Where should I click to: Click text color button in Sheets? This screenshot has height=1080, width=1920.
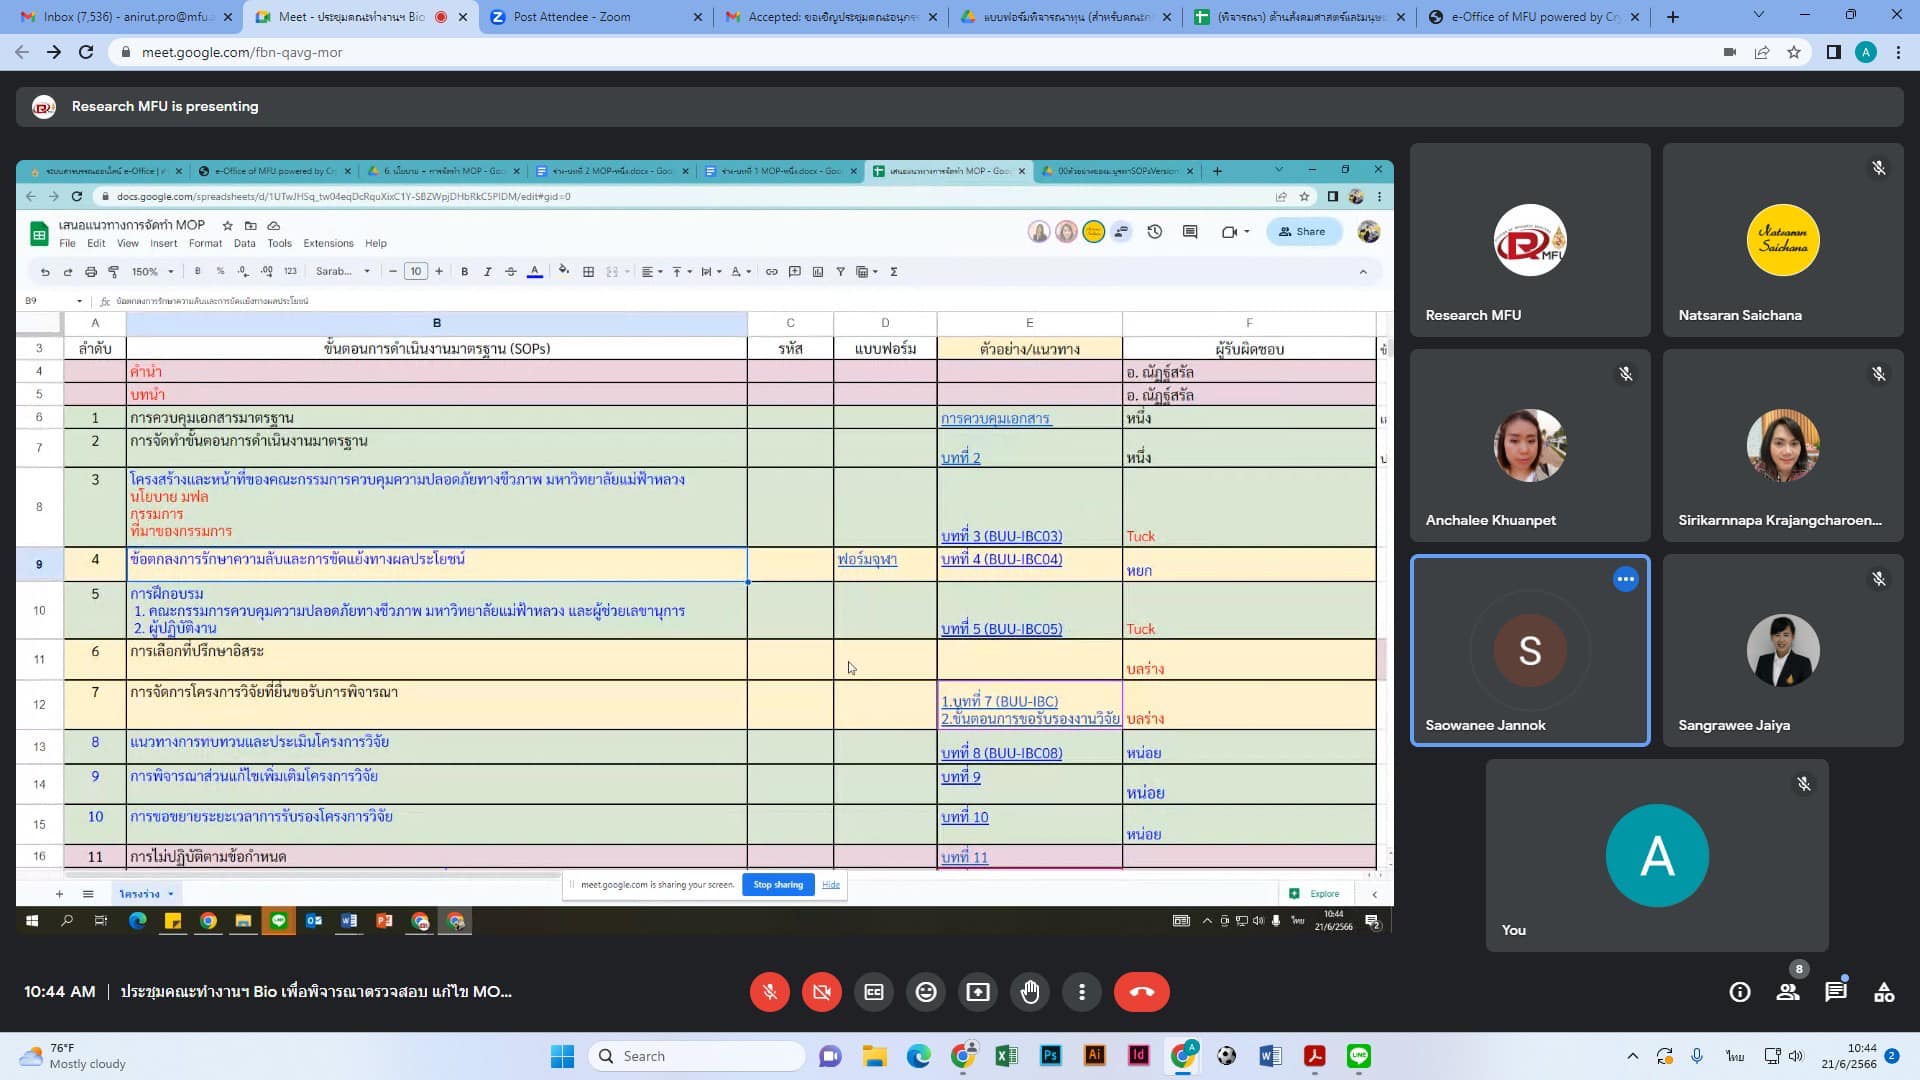pyautogui.click(x=535, y=272)
